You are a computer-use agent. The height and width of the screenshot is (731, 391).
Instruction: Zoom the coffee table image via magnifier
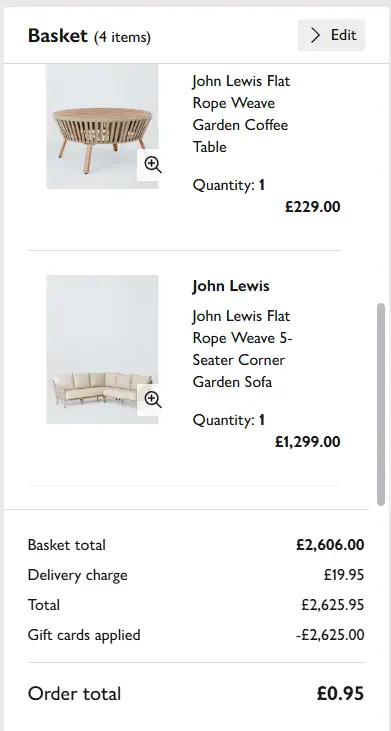pyautogui.click(x=152, y=165)
